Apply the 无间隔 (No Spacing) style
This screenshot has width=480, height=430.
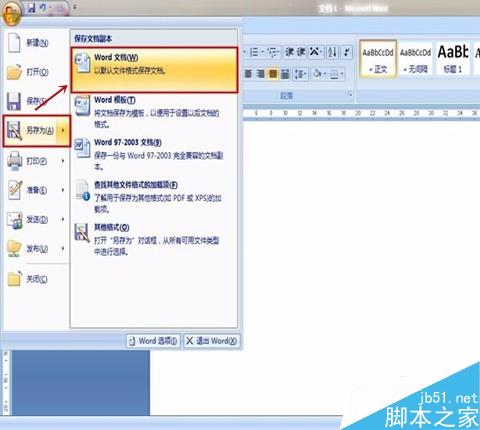415,59
